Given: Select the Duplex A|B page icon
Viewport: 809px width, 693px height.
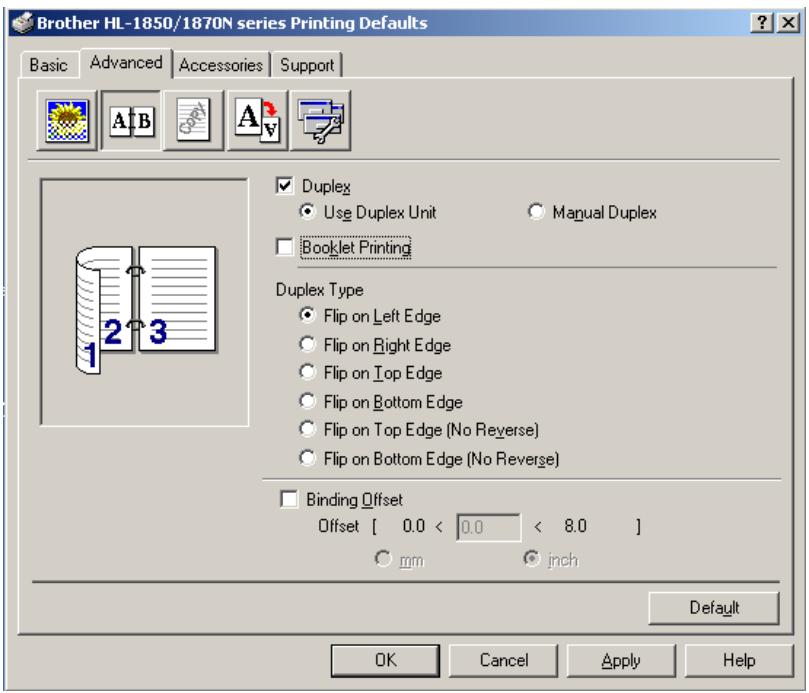Looking at the screenshot, I should tap(131, 121).
